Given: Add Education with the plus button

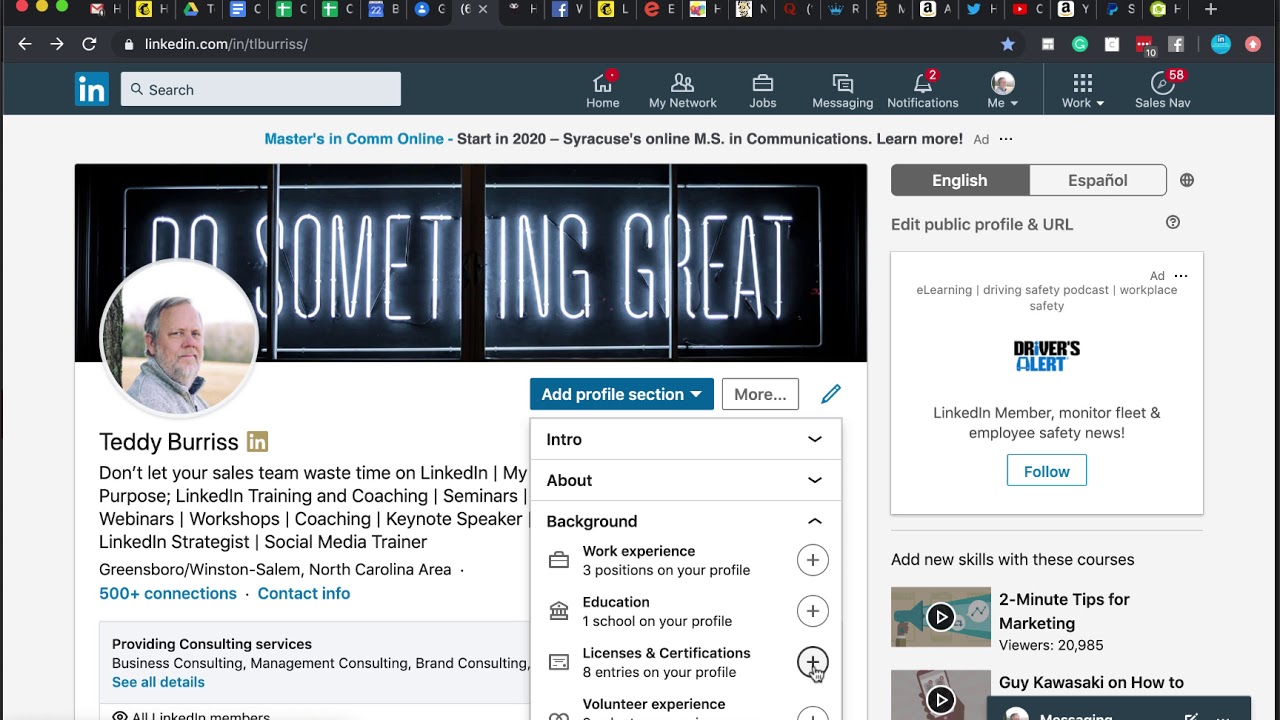Looking at the screenshot, I should [812, 611].
